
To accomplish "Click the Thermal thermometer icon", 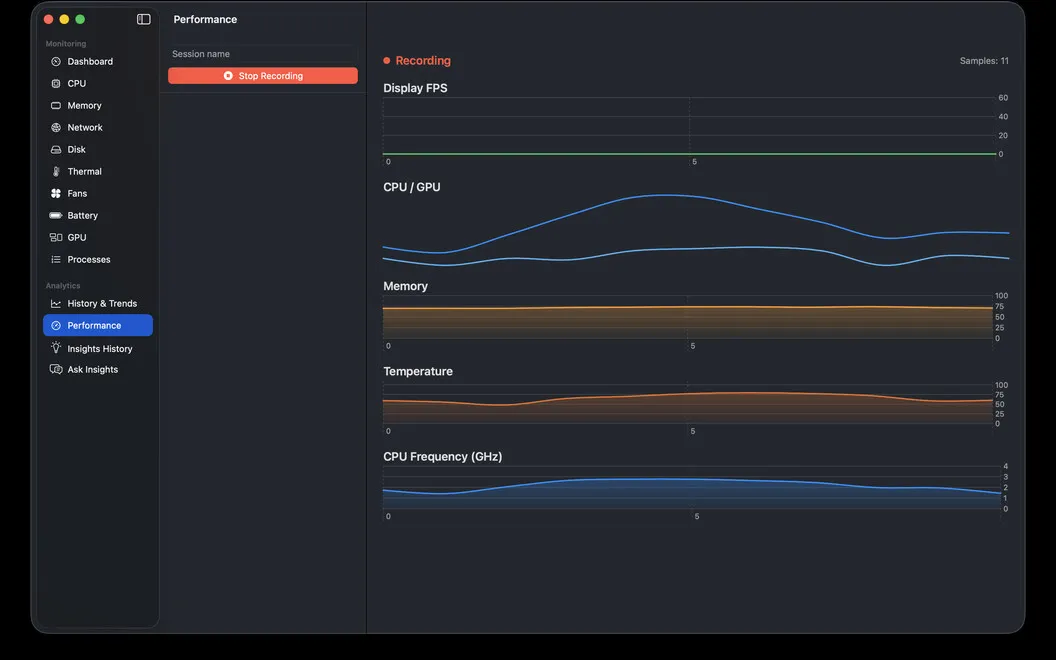I will pos(56,172).
